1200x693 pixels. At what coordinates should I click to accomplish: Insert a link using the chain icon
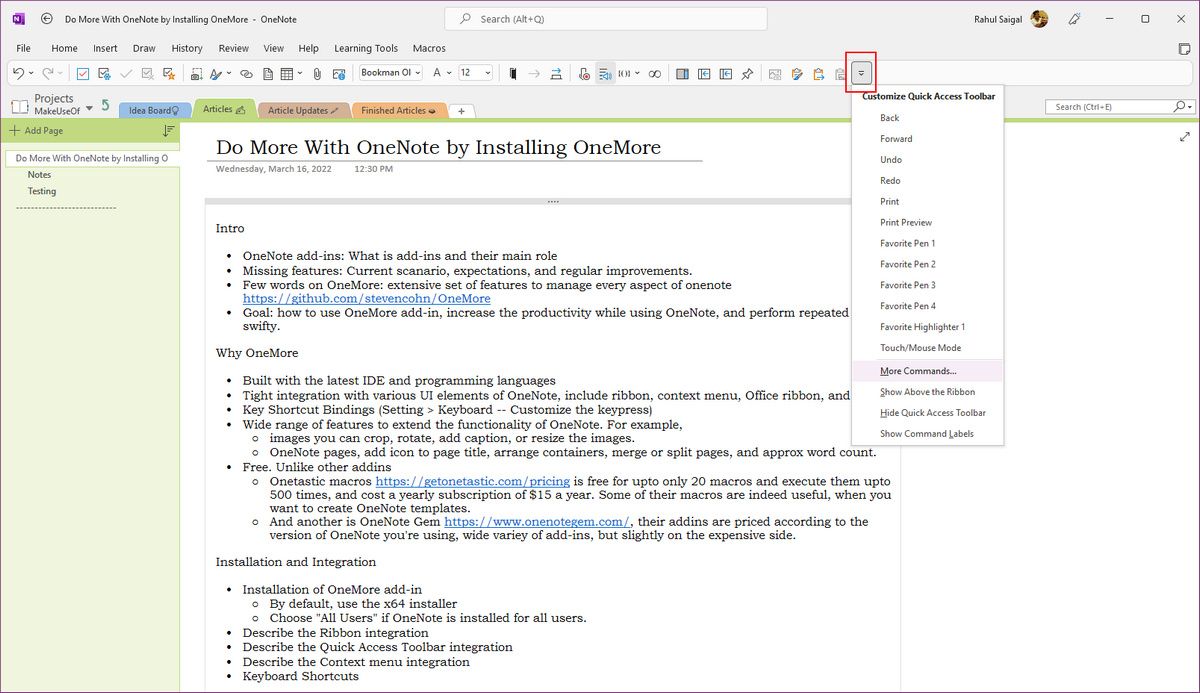coord(246,72)
